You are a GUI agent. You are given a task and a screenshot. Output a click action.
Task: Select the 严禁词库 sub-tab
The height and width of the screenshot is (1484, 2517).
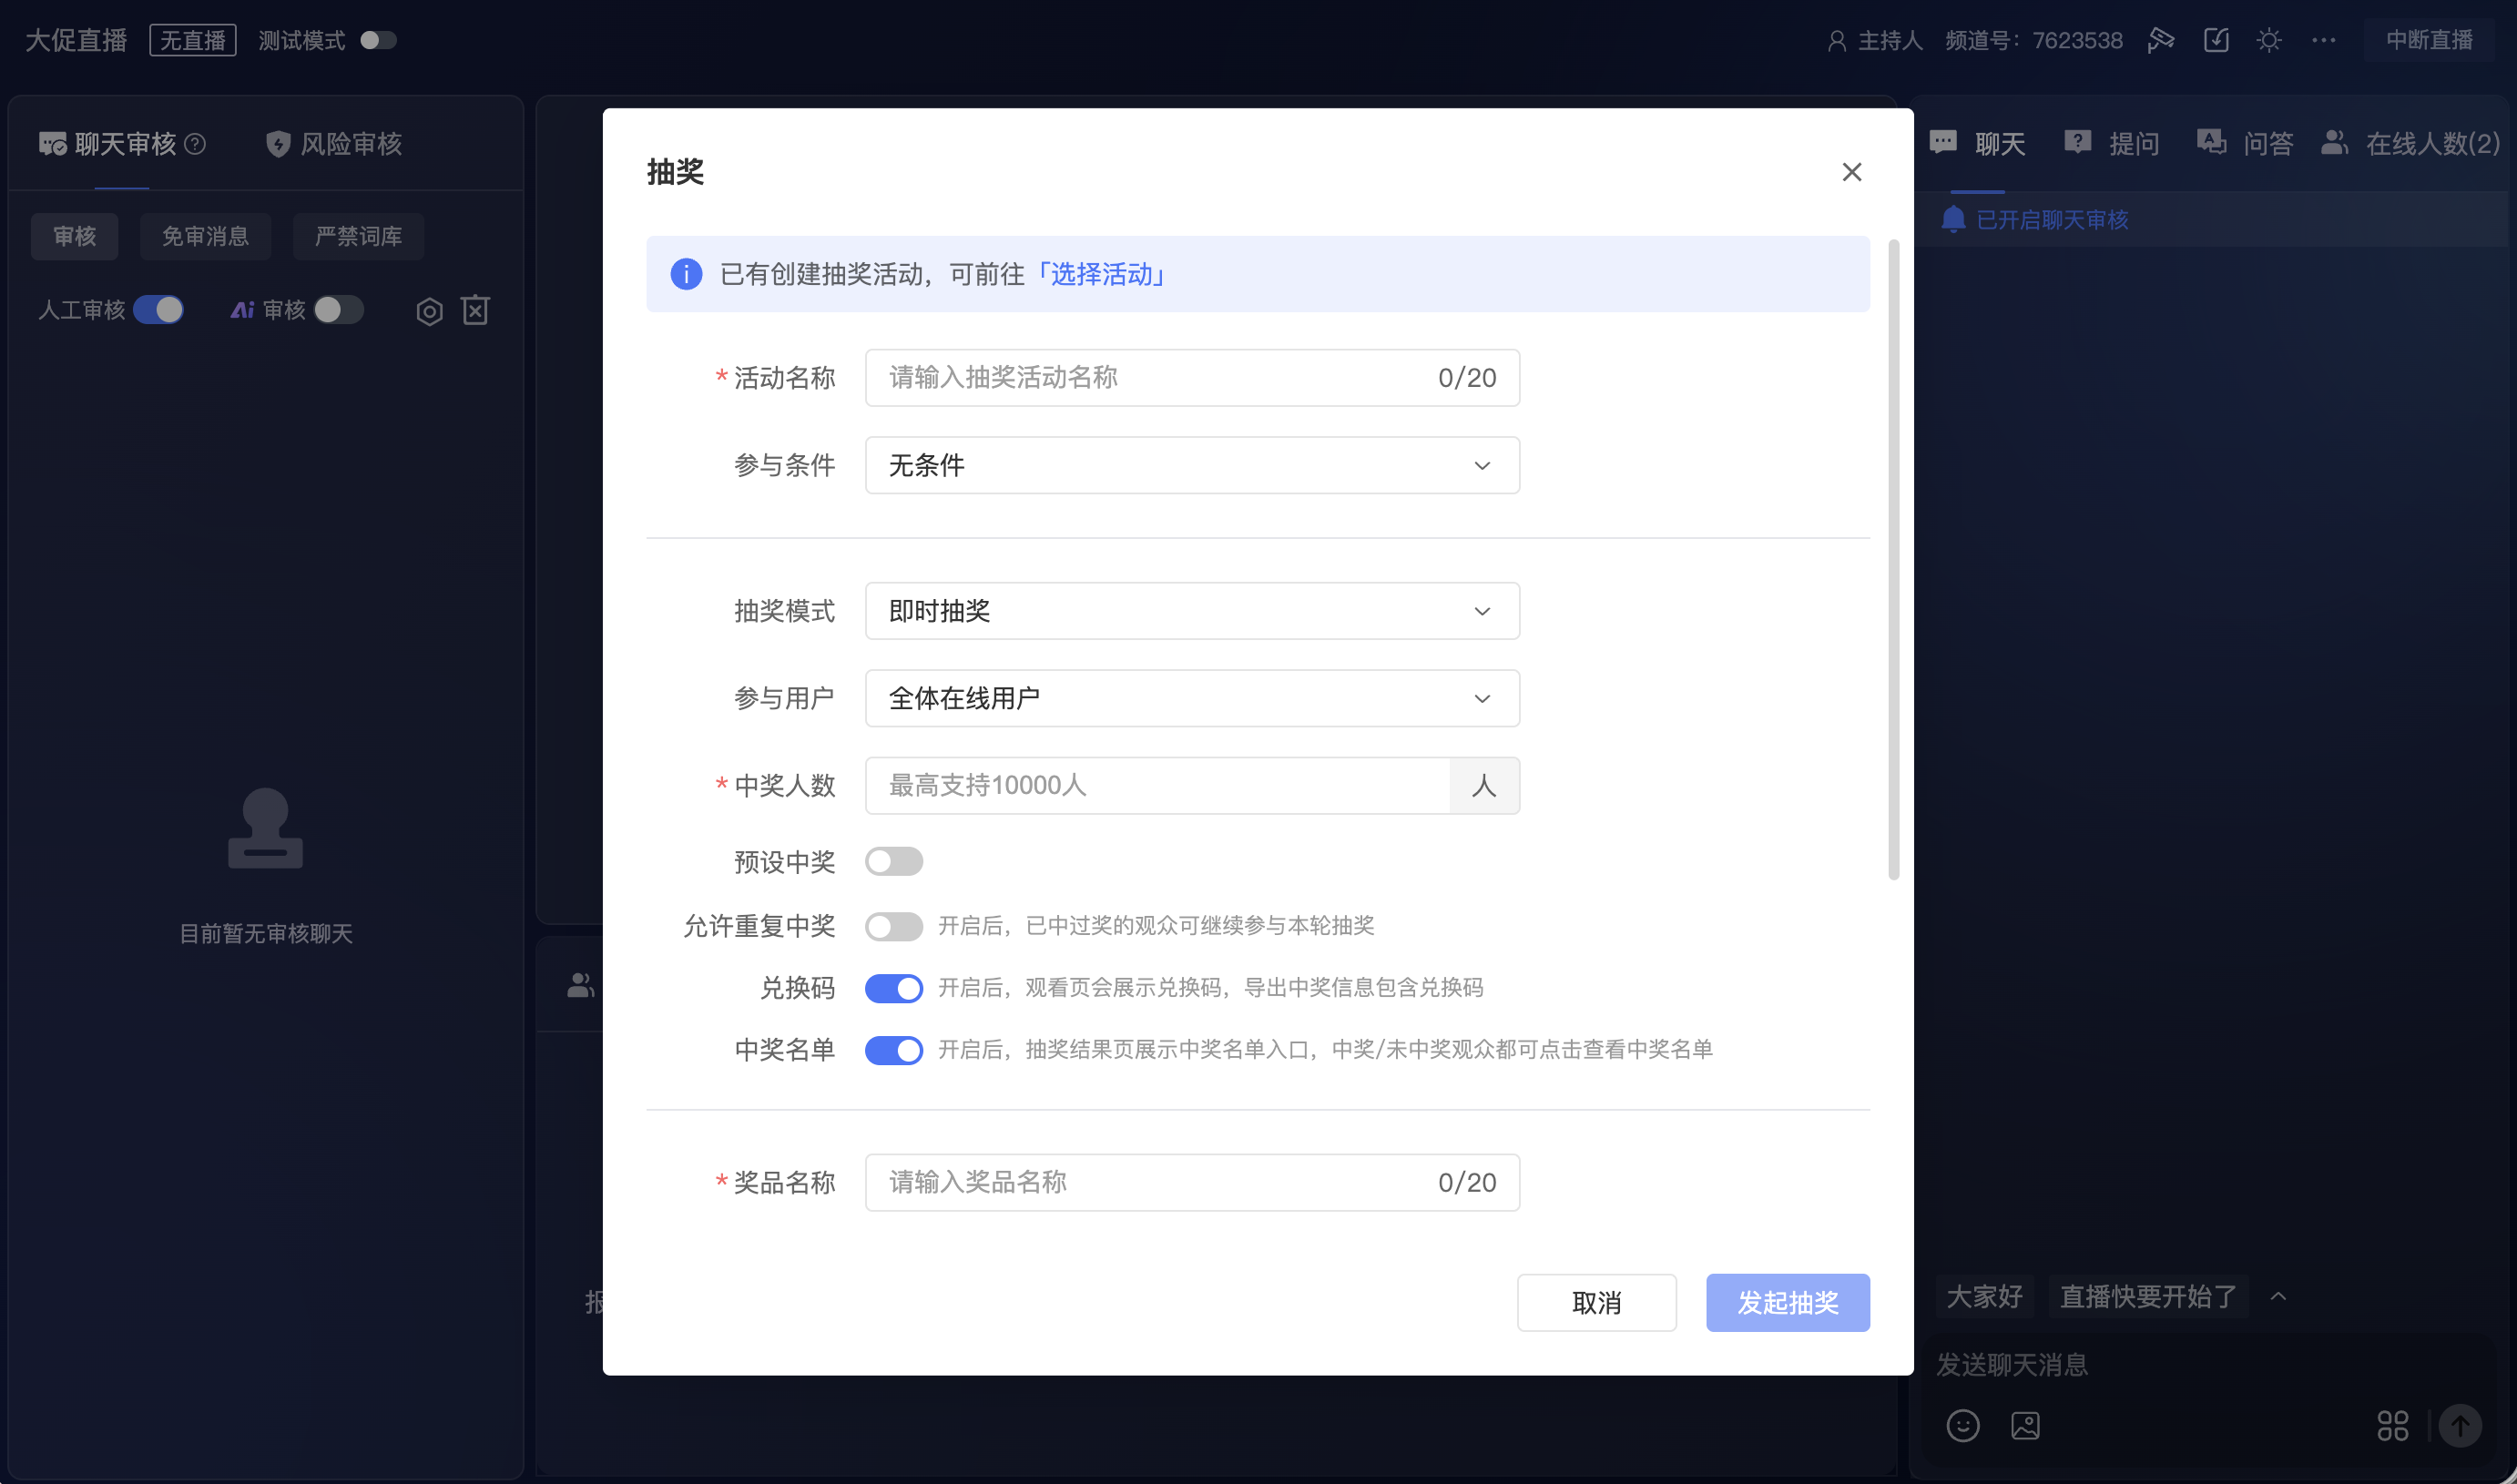point(358,236)
